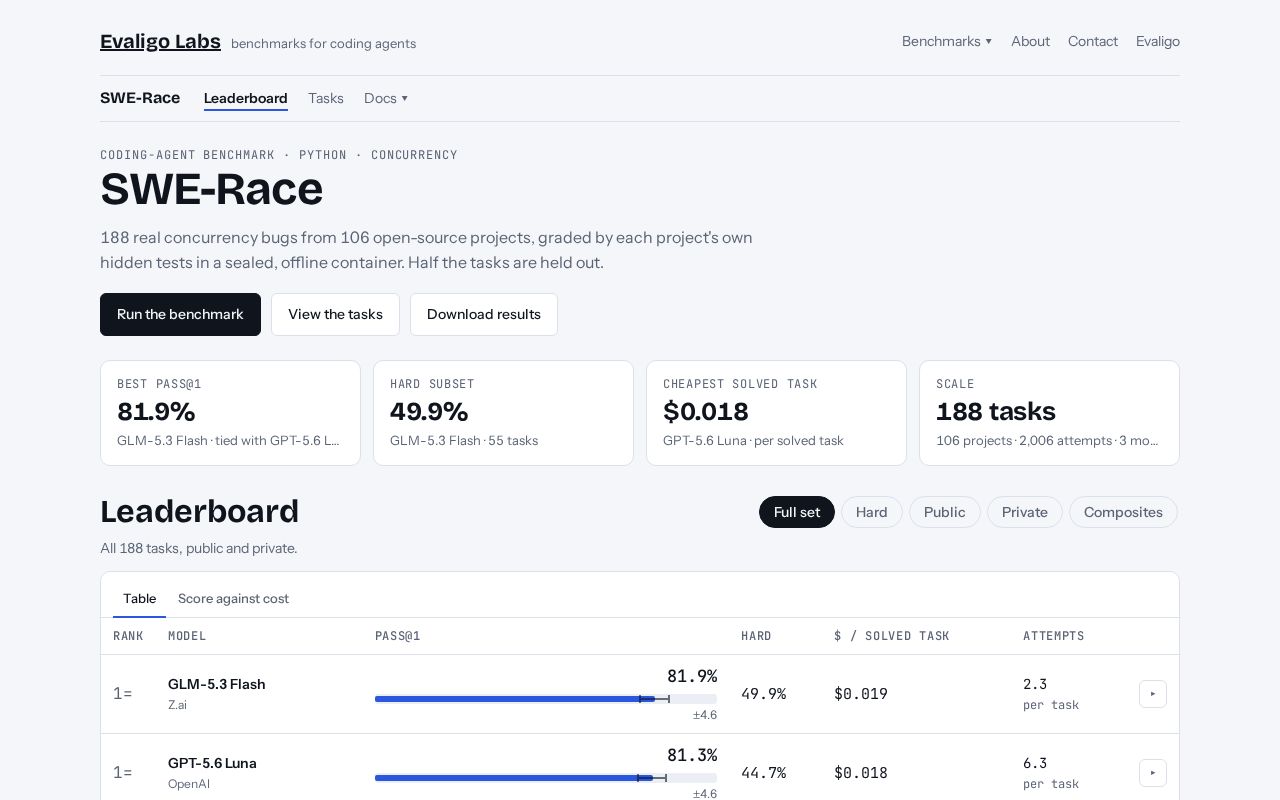
Task: Open the Tasks navigation tab
Action: (x=326, y=98)
